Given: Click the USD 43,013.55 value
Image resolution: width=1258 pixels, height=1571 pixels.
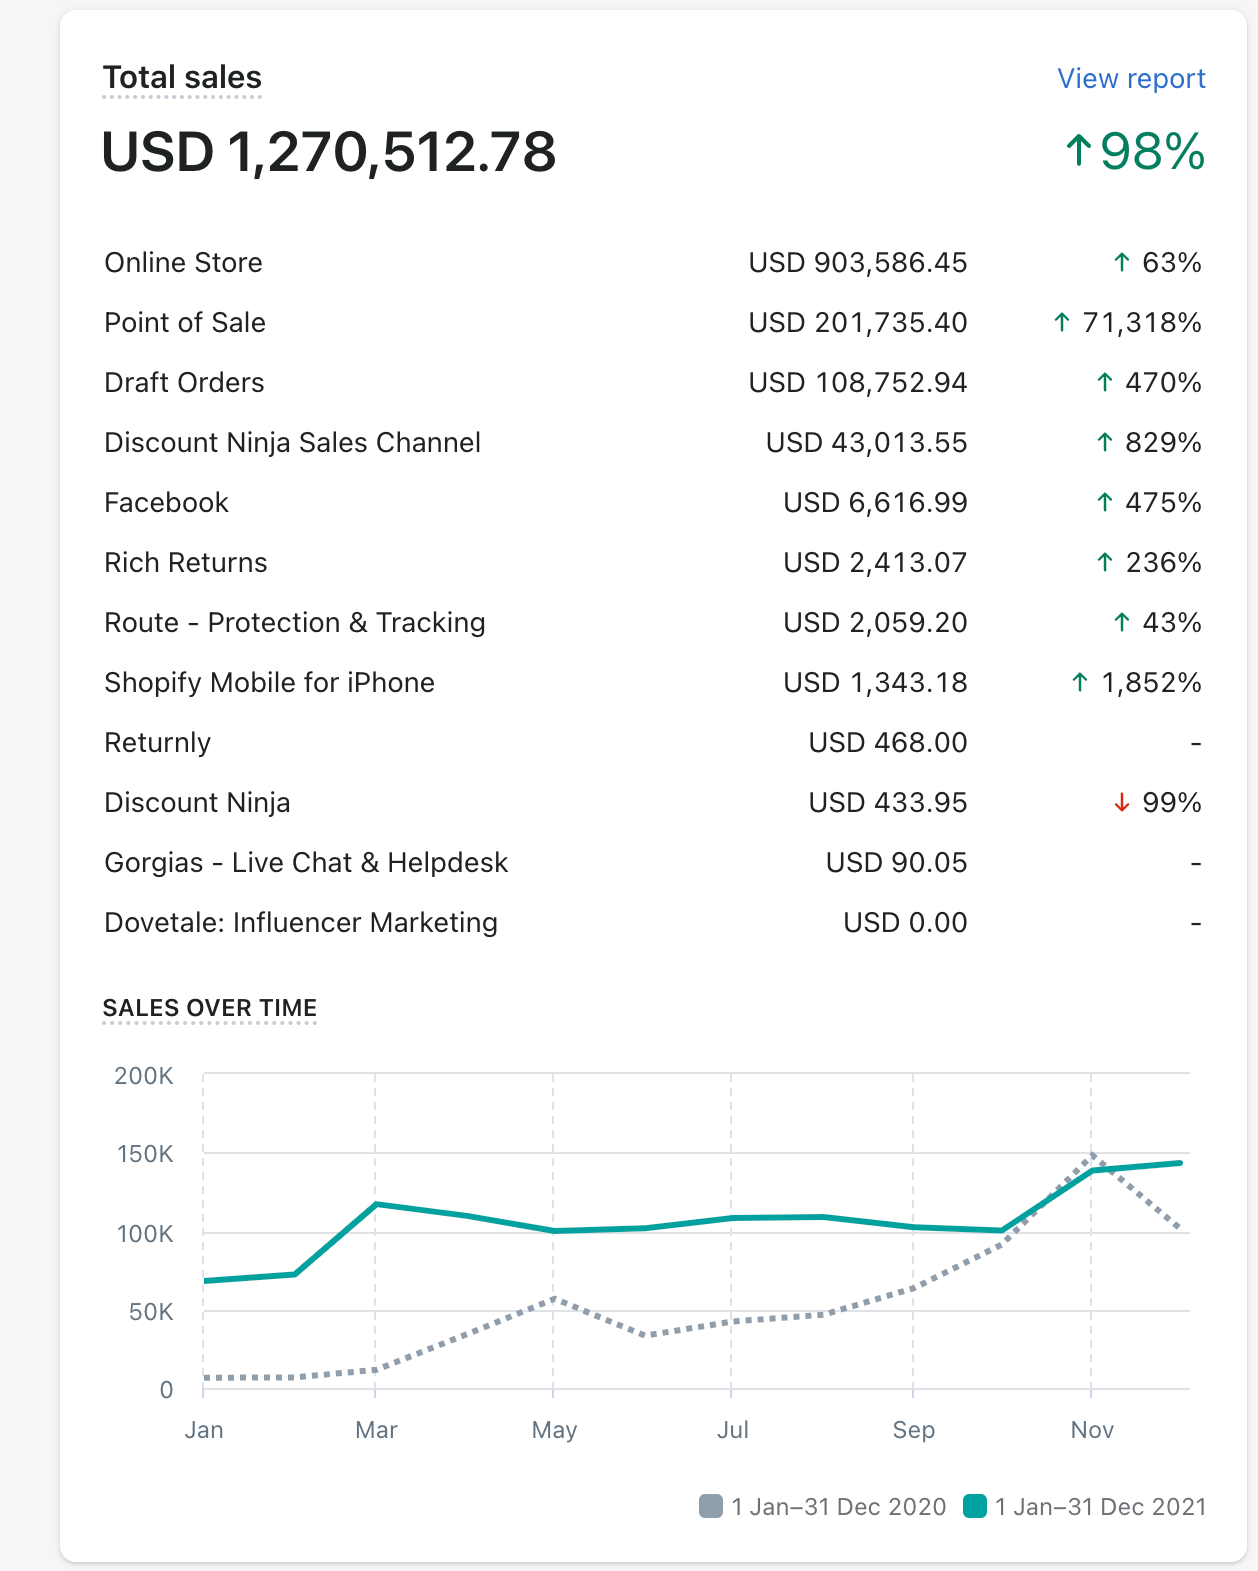Looking at the screenshot, I should tap(867, 443).
